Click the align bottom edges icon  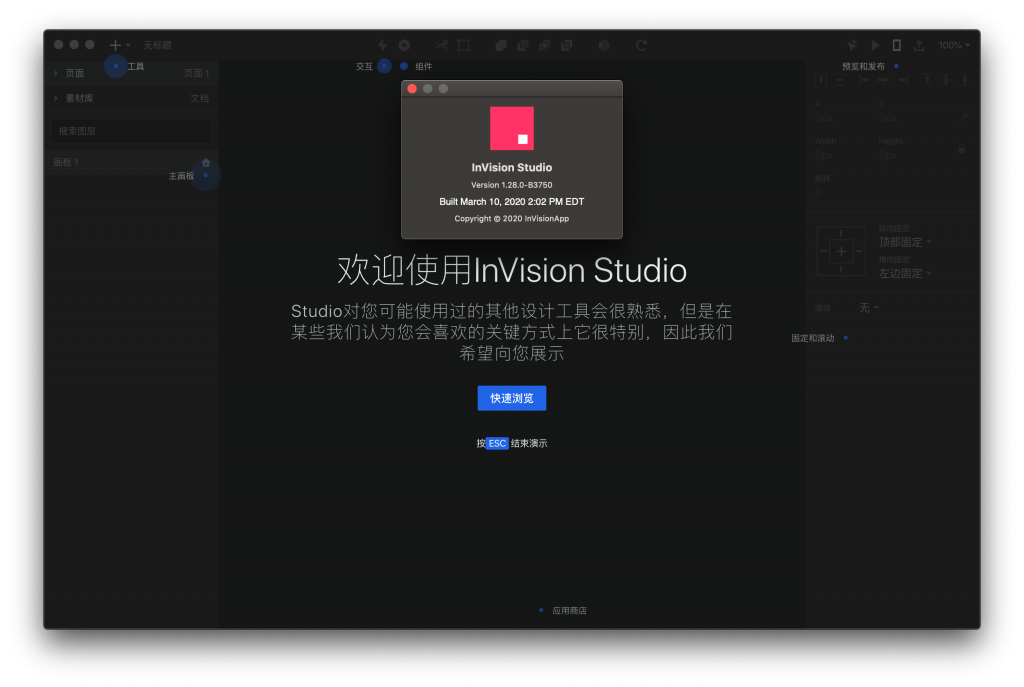click(965, 80)
